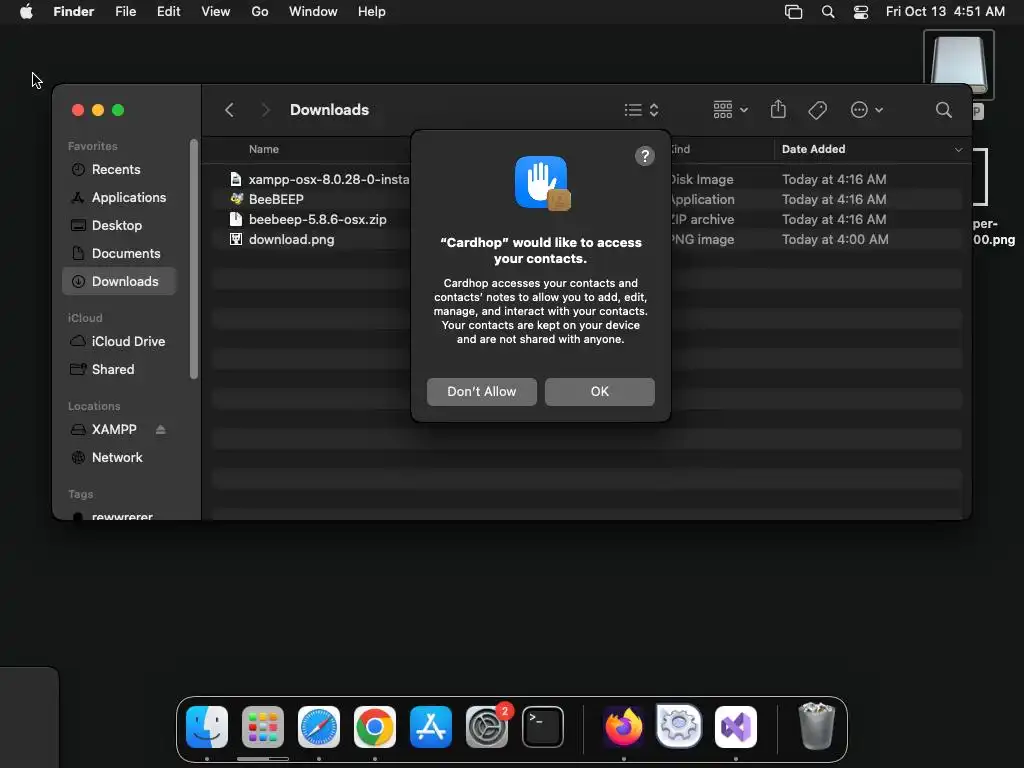Click the Finder window search magnifier
Image resolution: width=1024 pixels, height=768 pixels.
click(x=943, y=110)
